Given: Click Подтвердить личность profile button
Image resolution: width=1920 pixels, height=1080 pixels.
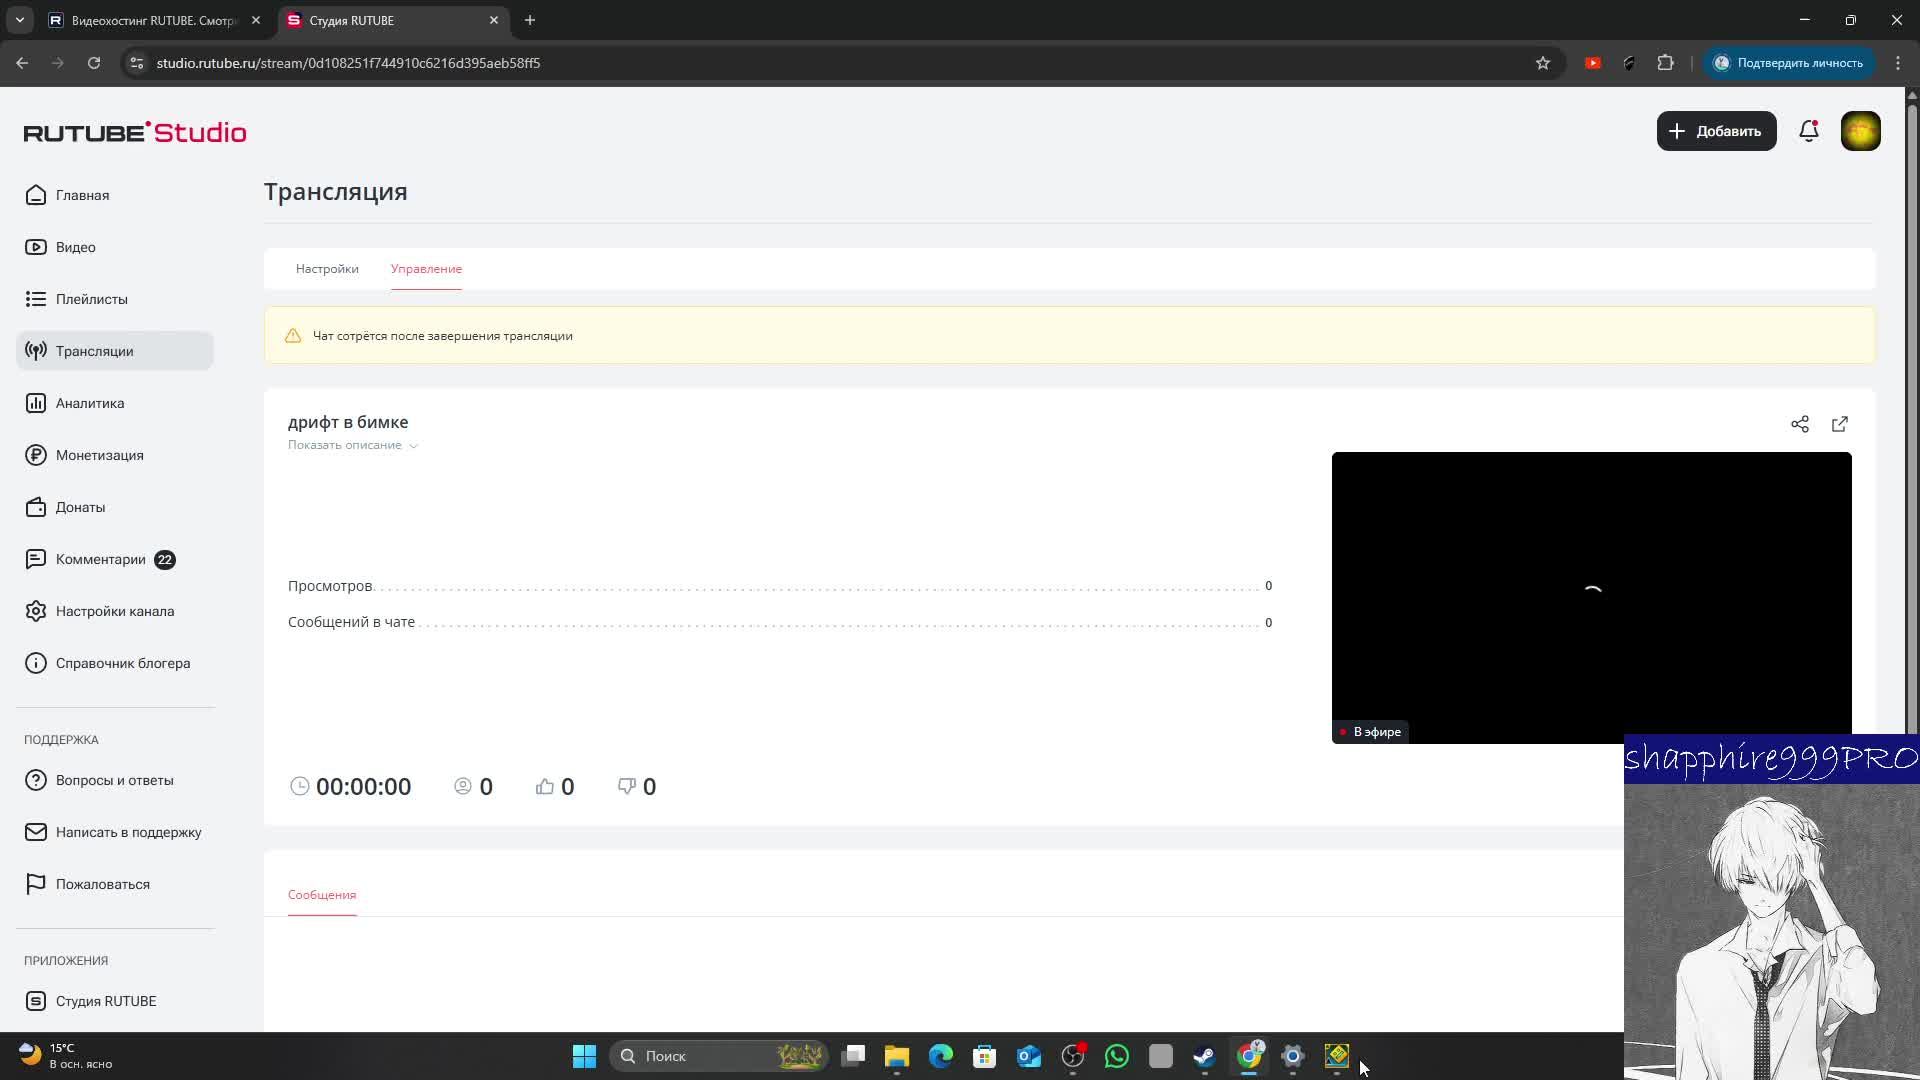Looking at the screenshot, I should click(x=1788, y=63).
